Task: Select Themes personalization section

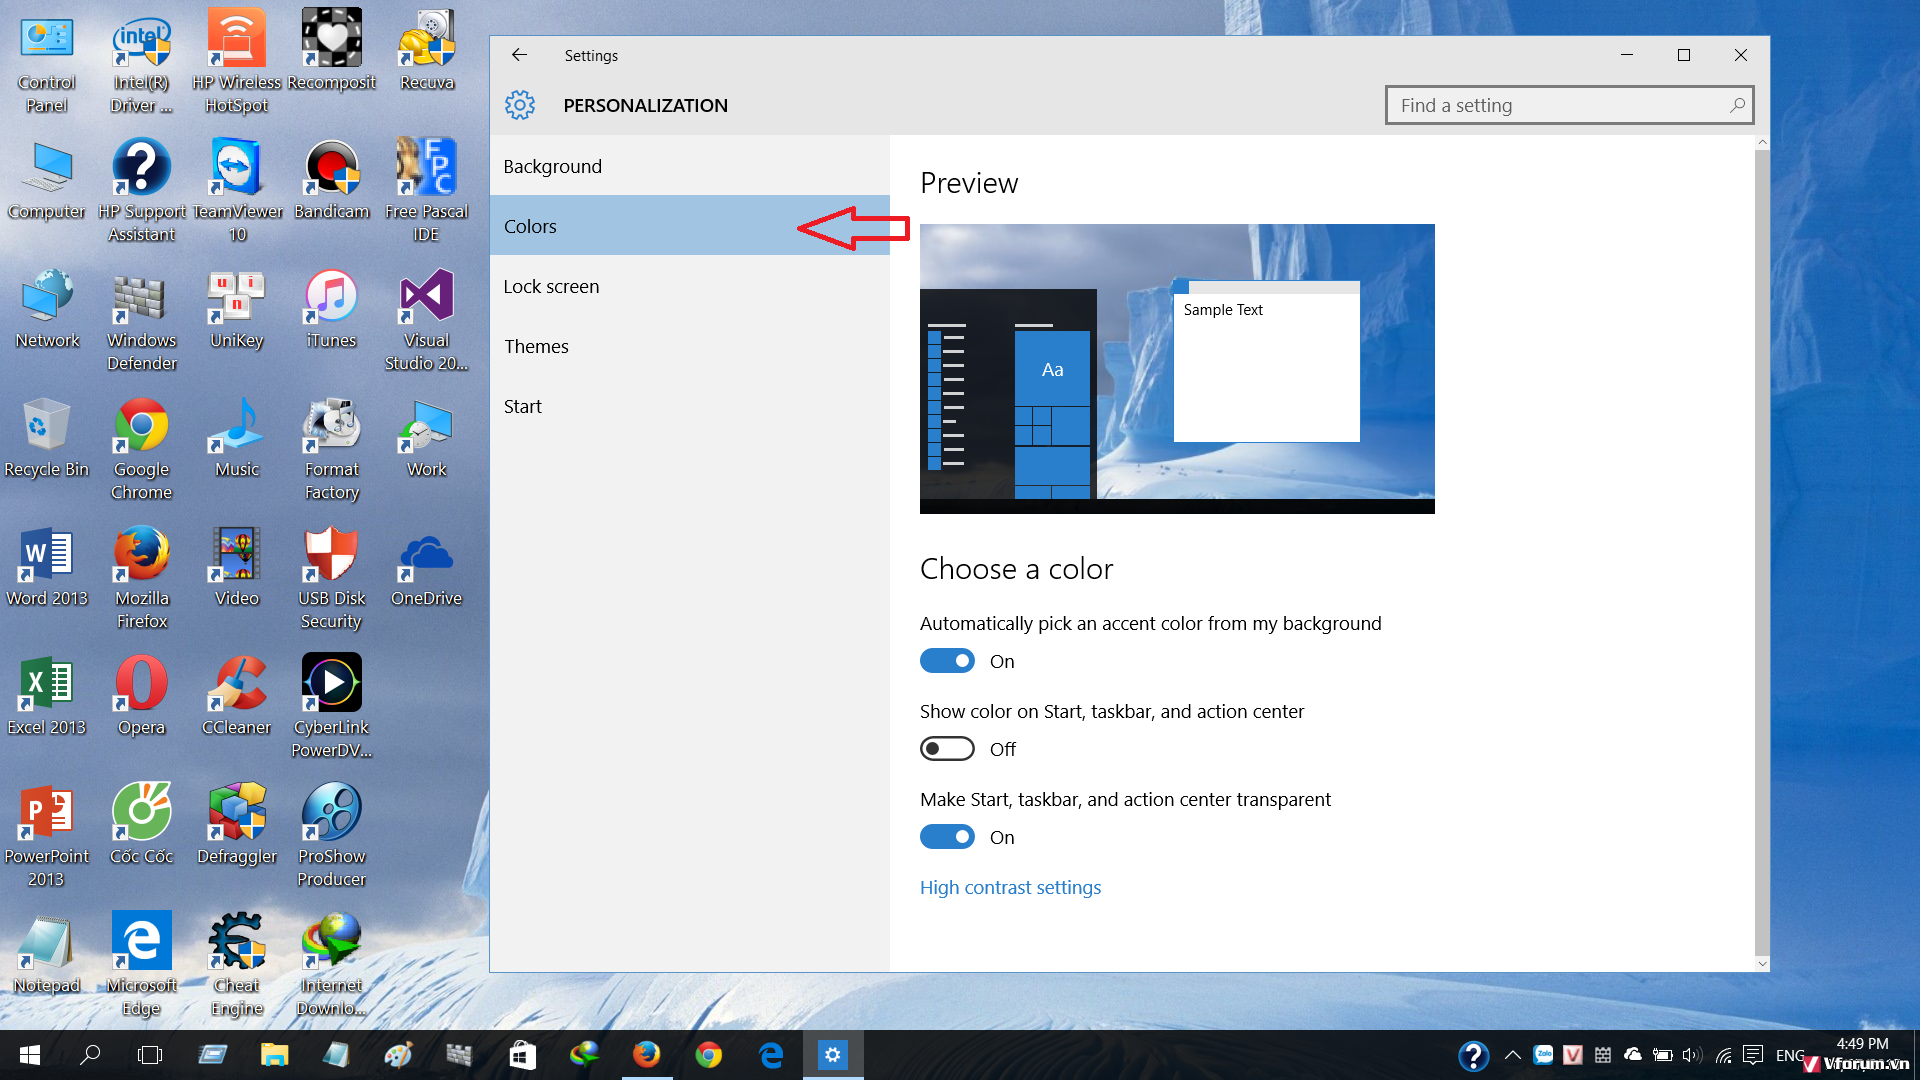Action: [535, 345]
